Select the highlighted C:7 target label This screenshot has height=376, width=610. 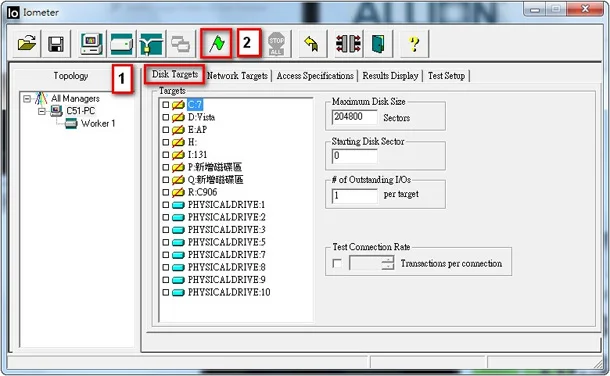[195, 105]
